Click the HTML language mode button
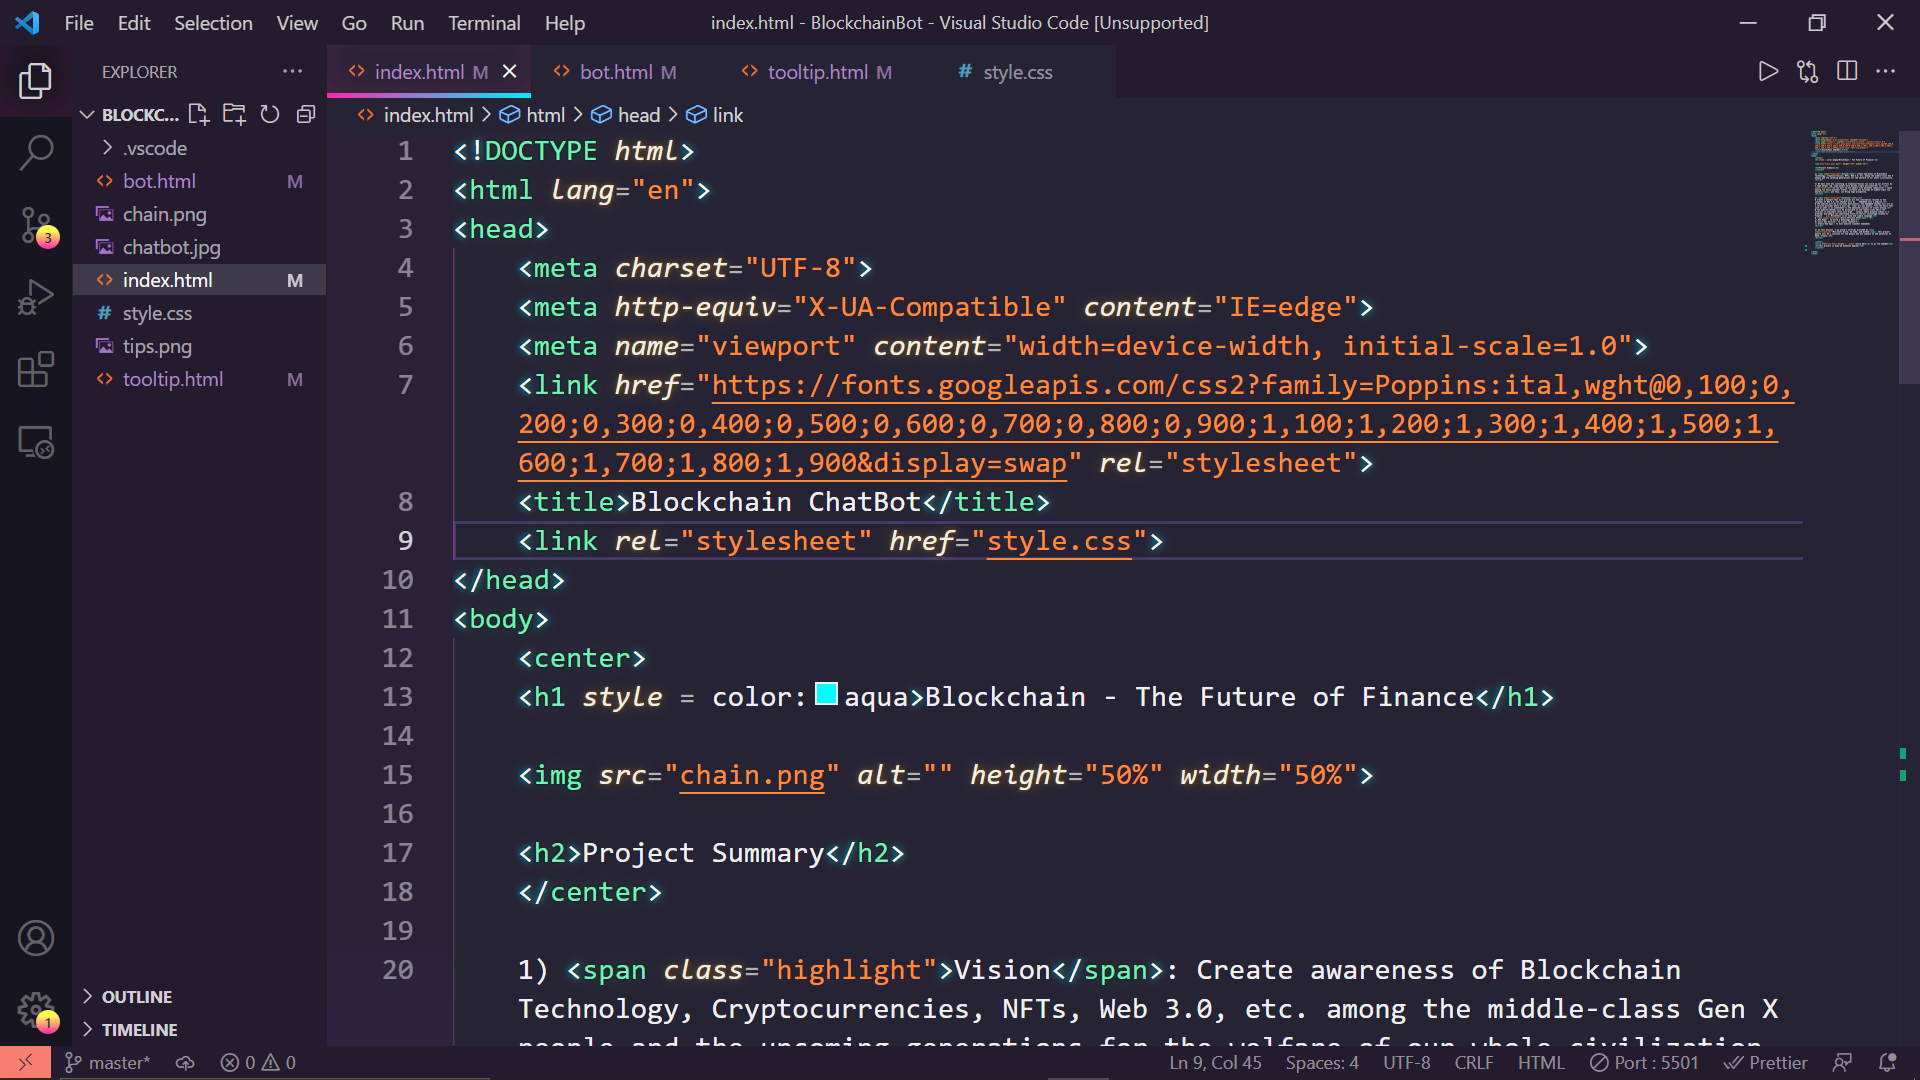Viewport: 1920px width, 1080px height. pos(1540,1063)
